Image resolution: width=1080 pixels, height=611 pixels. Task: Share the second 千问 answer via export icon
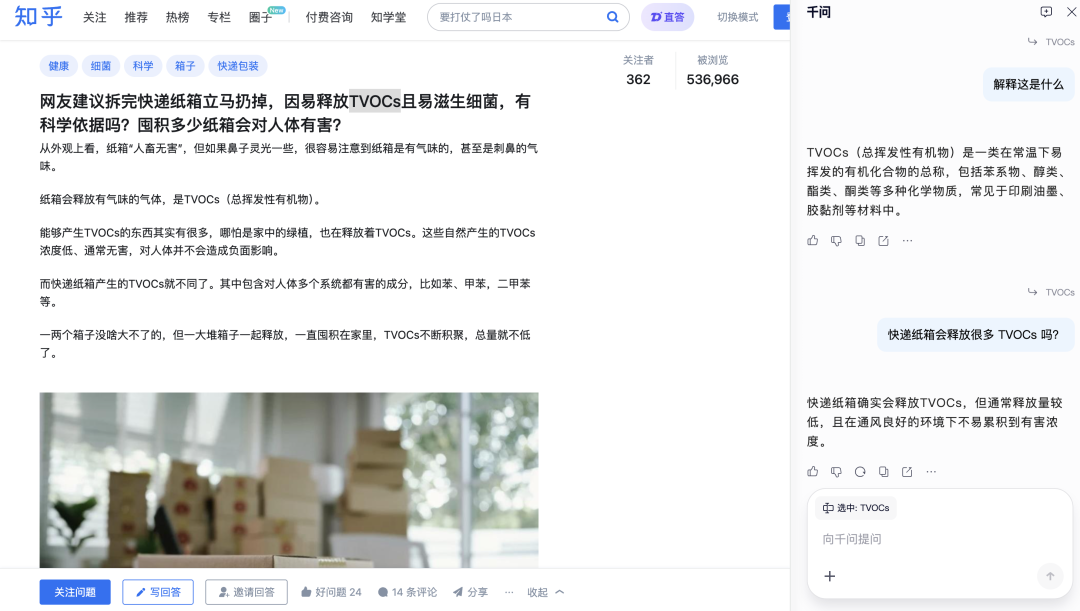pyautogui.click(x=906, y=471)
